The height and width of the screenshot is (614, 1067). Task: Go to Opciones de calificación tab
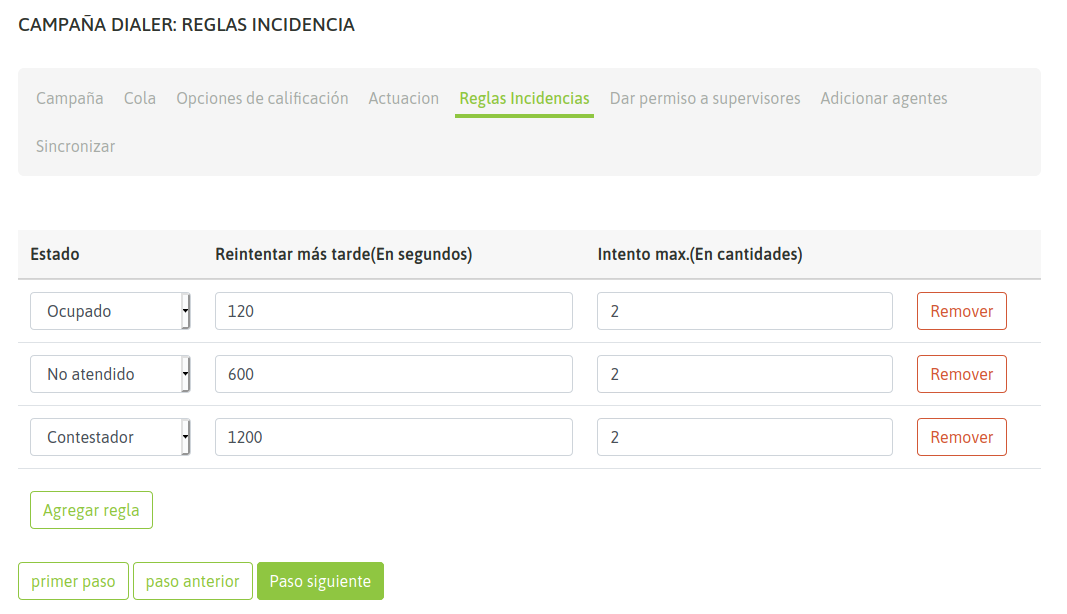tap(262, 98)
